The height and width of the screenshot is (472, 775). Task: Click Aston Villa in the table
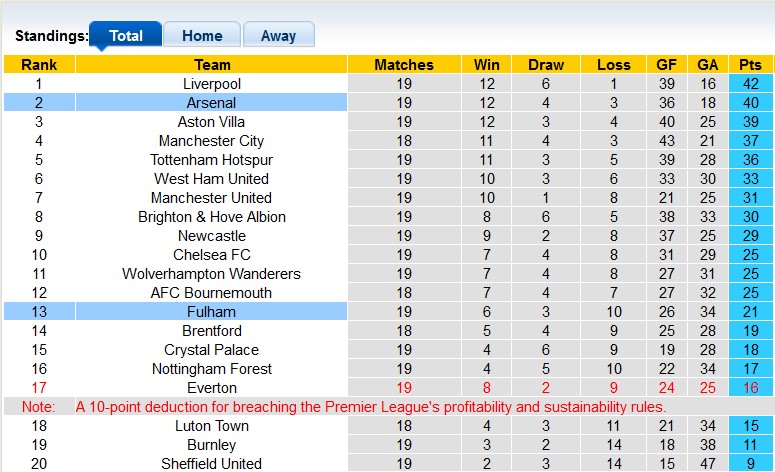[212, 122]
